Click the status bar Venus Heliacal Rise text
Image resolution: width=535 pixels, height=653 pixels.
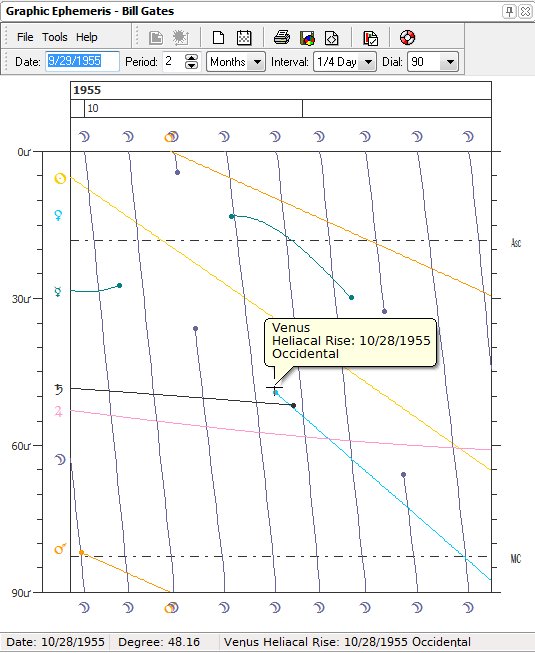347,642
